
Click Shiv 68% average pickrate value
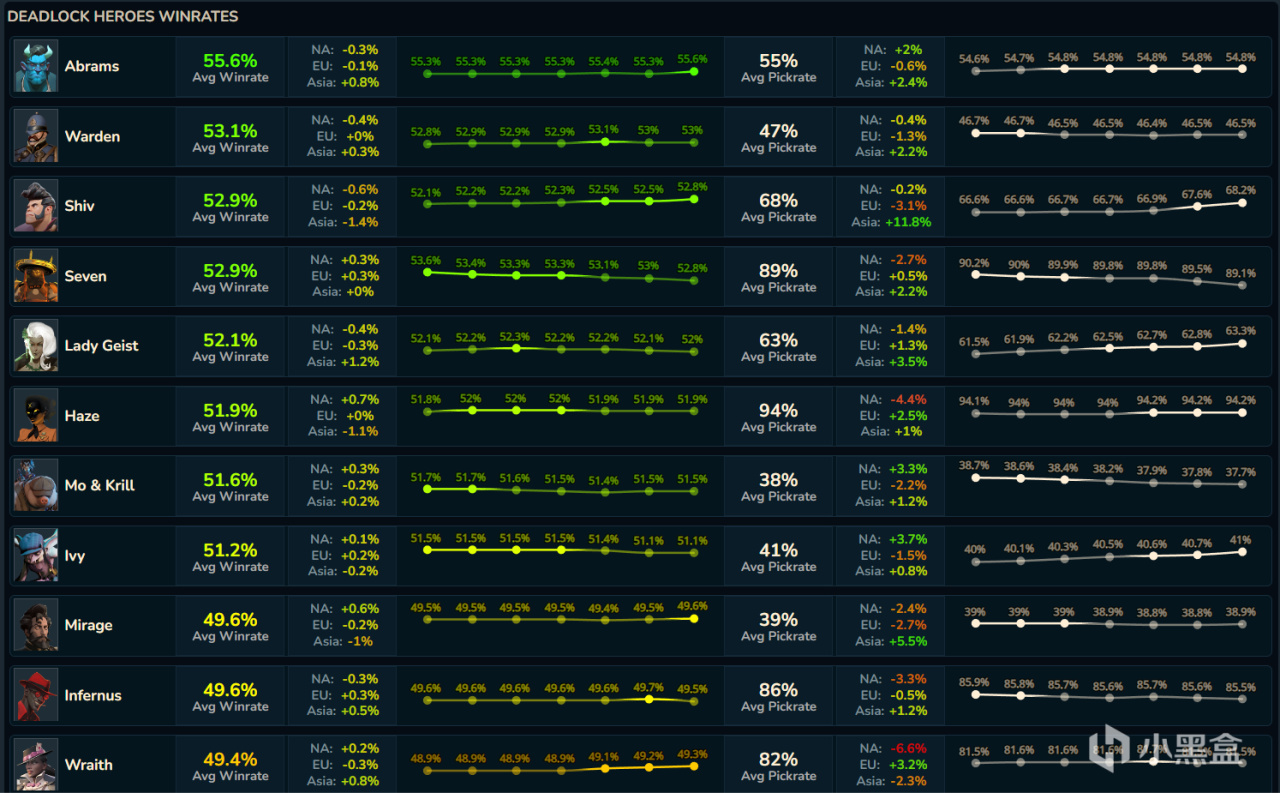(x=778, y=200)
